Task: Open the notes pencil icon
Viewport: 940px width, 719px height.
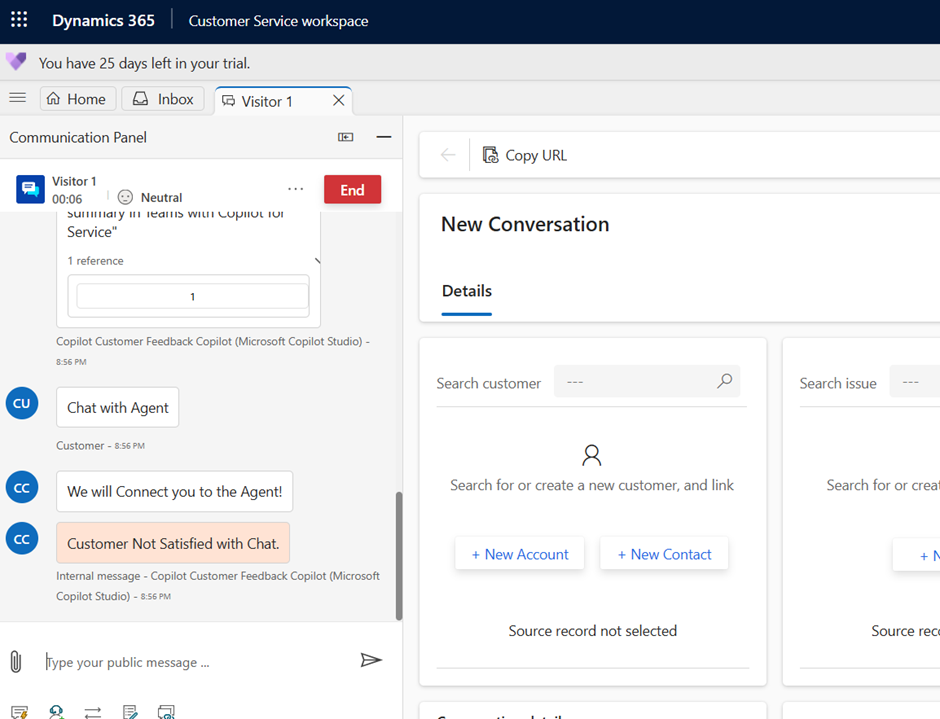Action: coord(130,712)
